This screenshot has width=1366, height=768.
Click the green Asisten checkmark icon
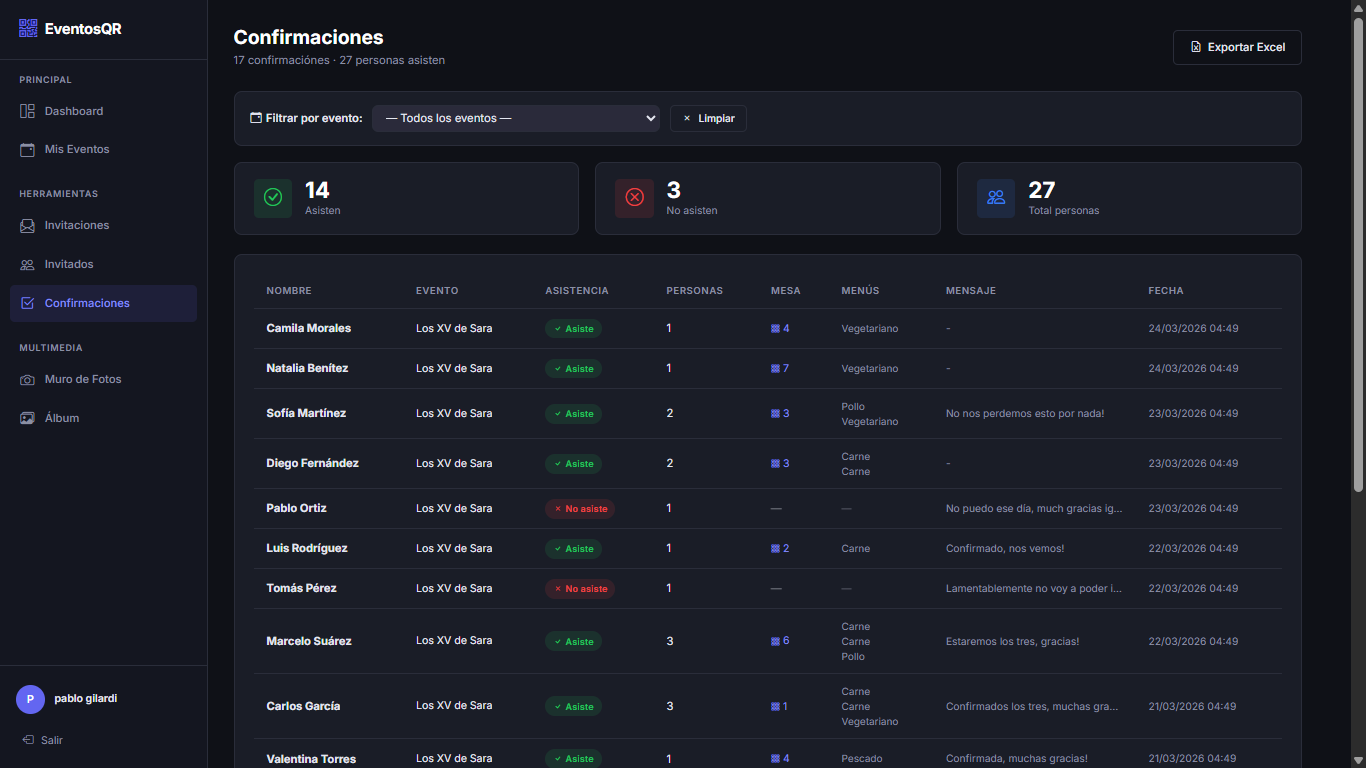click(x=273, y=198)
